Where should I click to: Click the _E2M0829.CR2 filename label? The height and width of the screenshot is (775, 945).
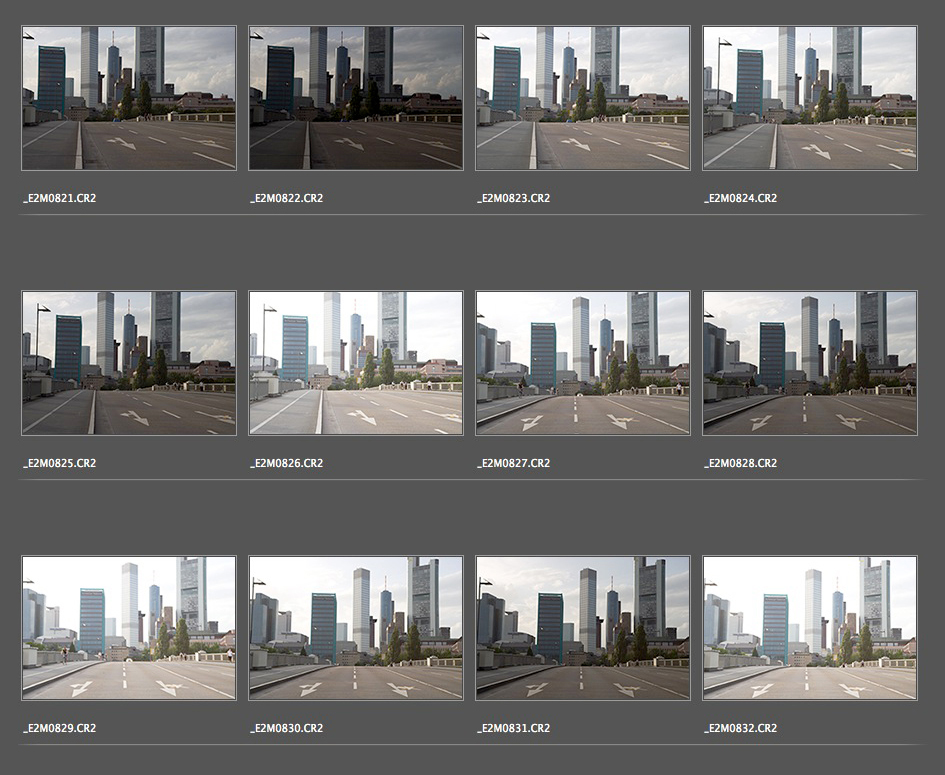pyautogui.click(x=59, y=728)
